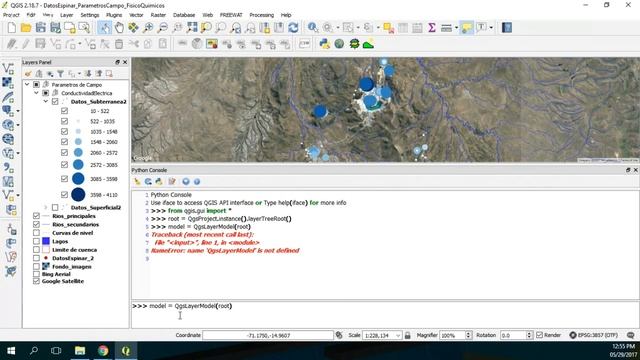Open the Scale dropdown
This screenshot has width=640, height=360.
[398, 336]
